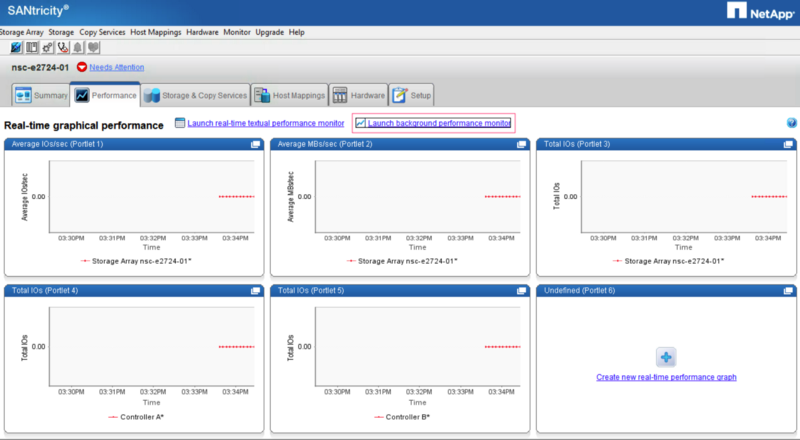This screenshot has height=440, width=800.
Task: Click the gears toolbar icon
Action: 47,47
